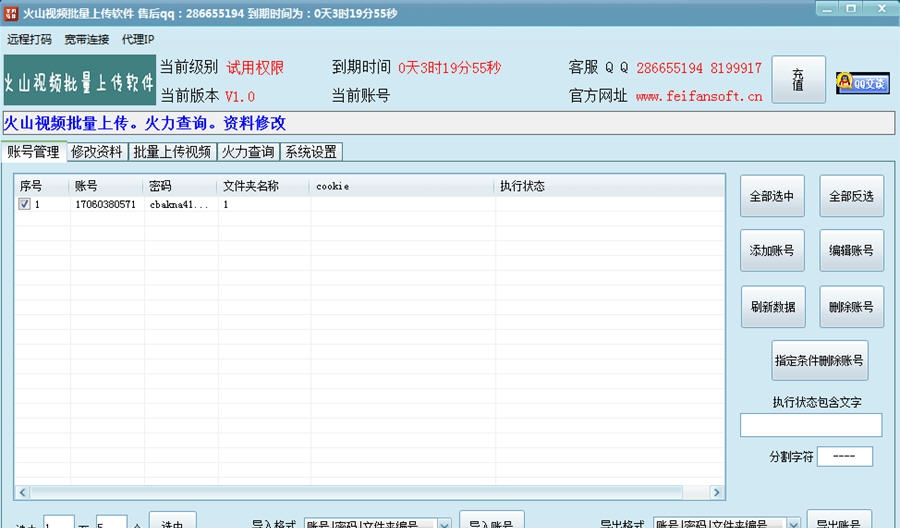Click the 添加账号 button
This screenshot has width=900, height=528.
coord(772,251)
